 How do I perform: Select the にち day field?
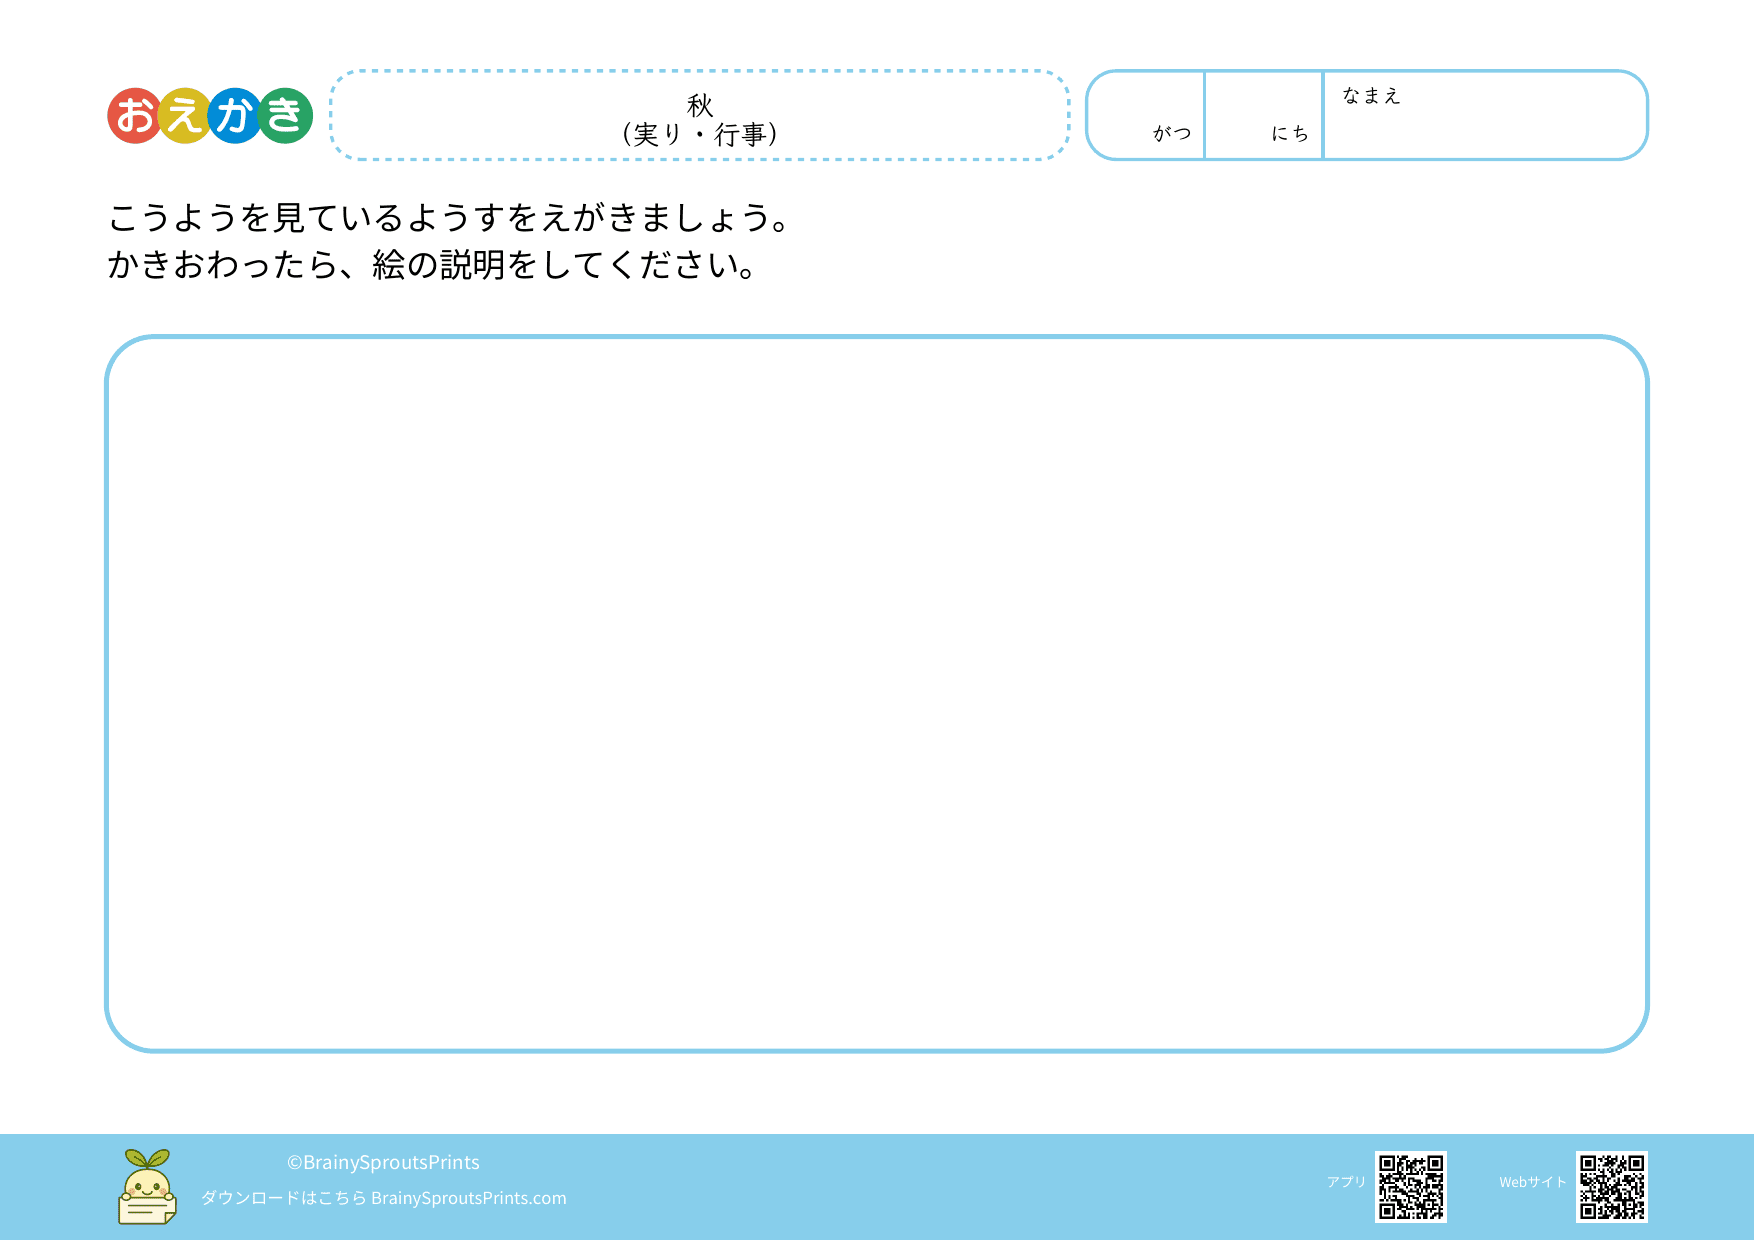pyautogui.click(x=1264, y=115)
